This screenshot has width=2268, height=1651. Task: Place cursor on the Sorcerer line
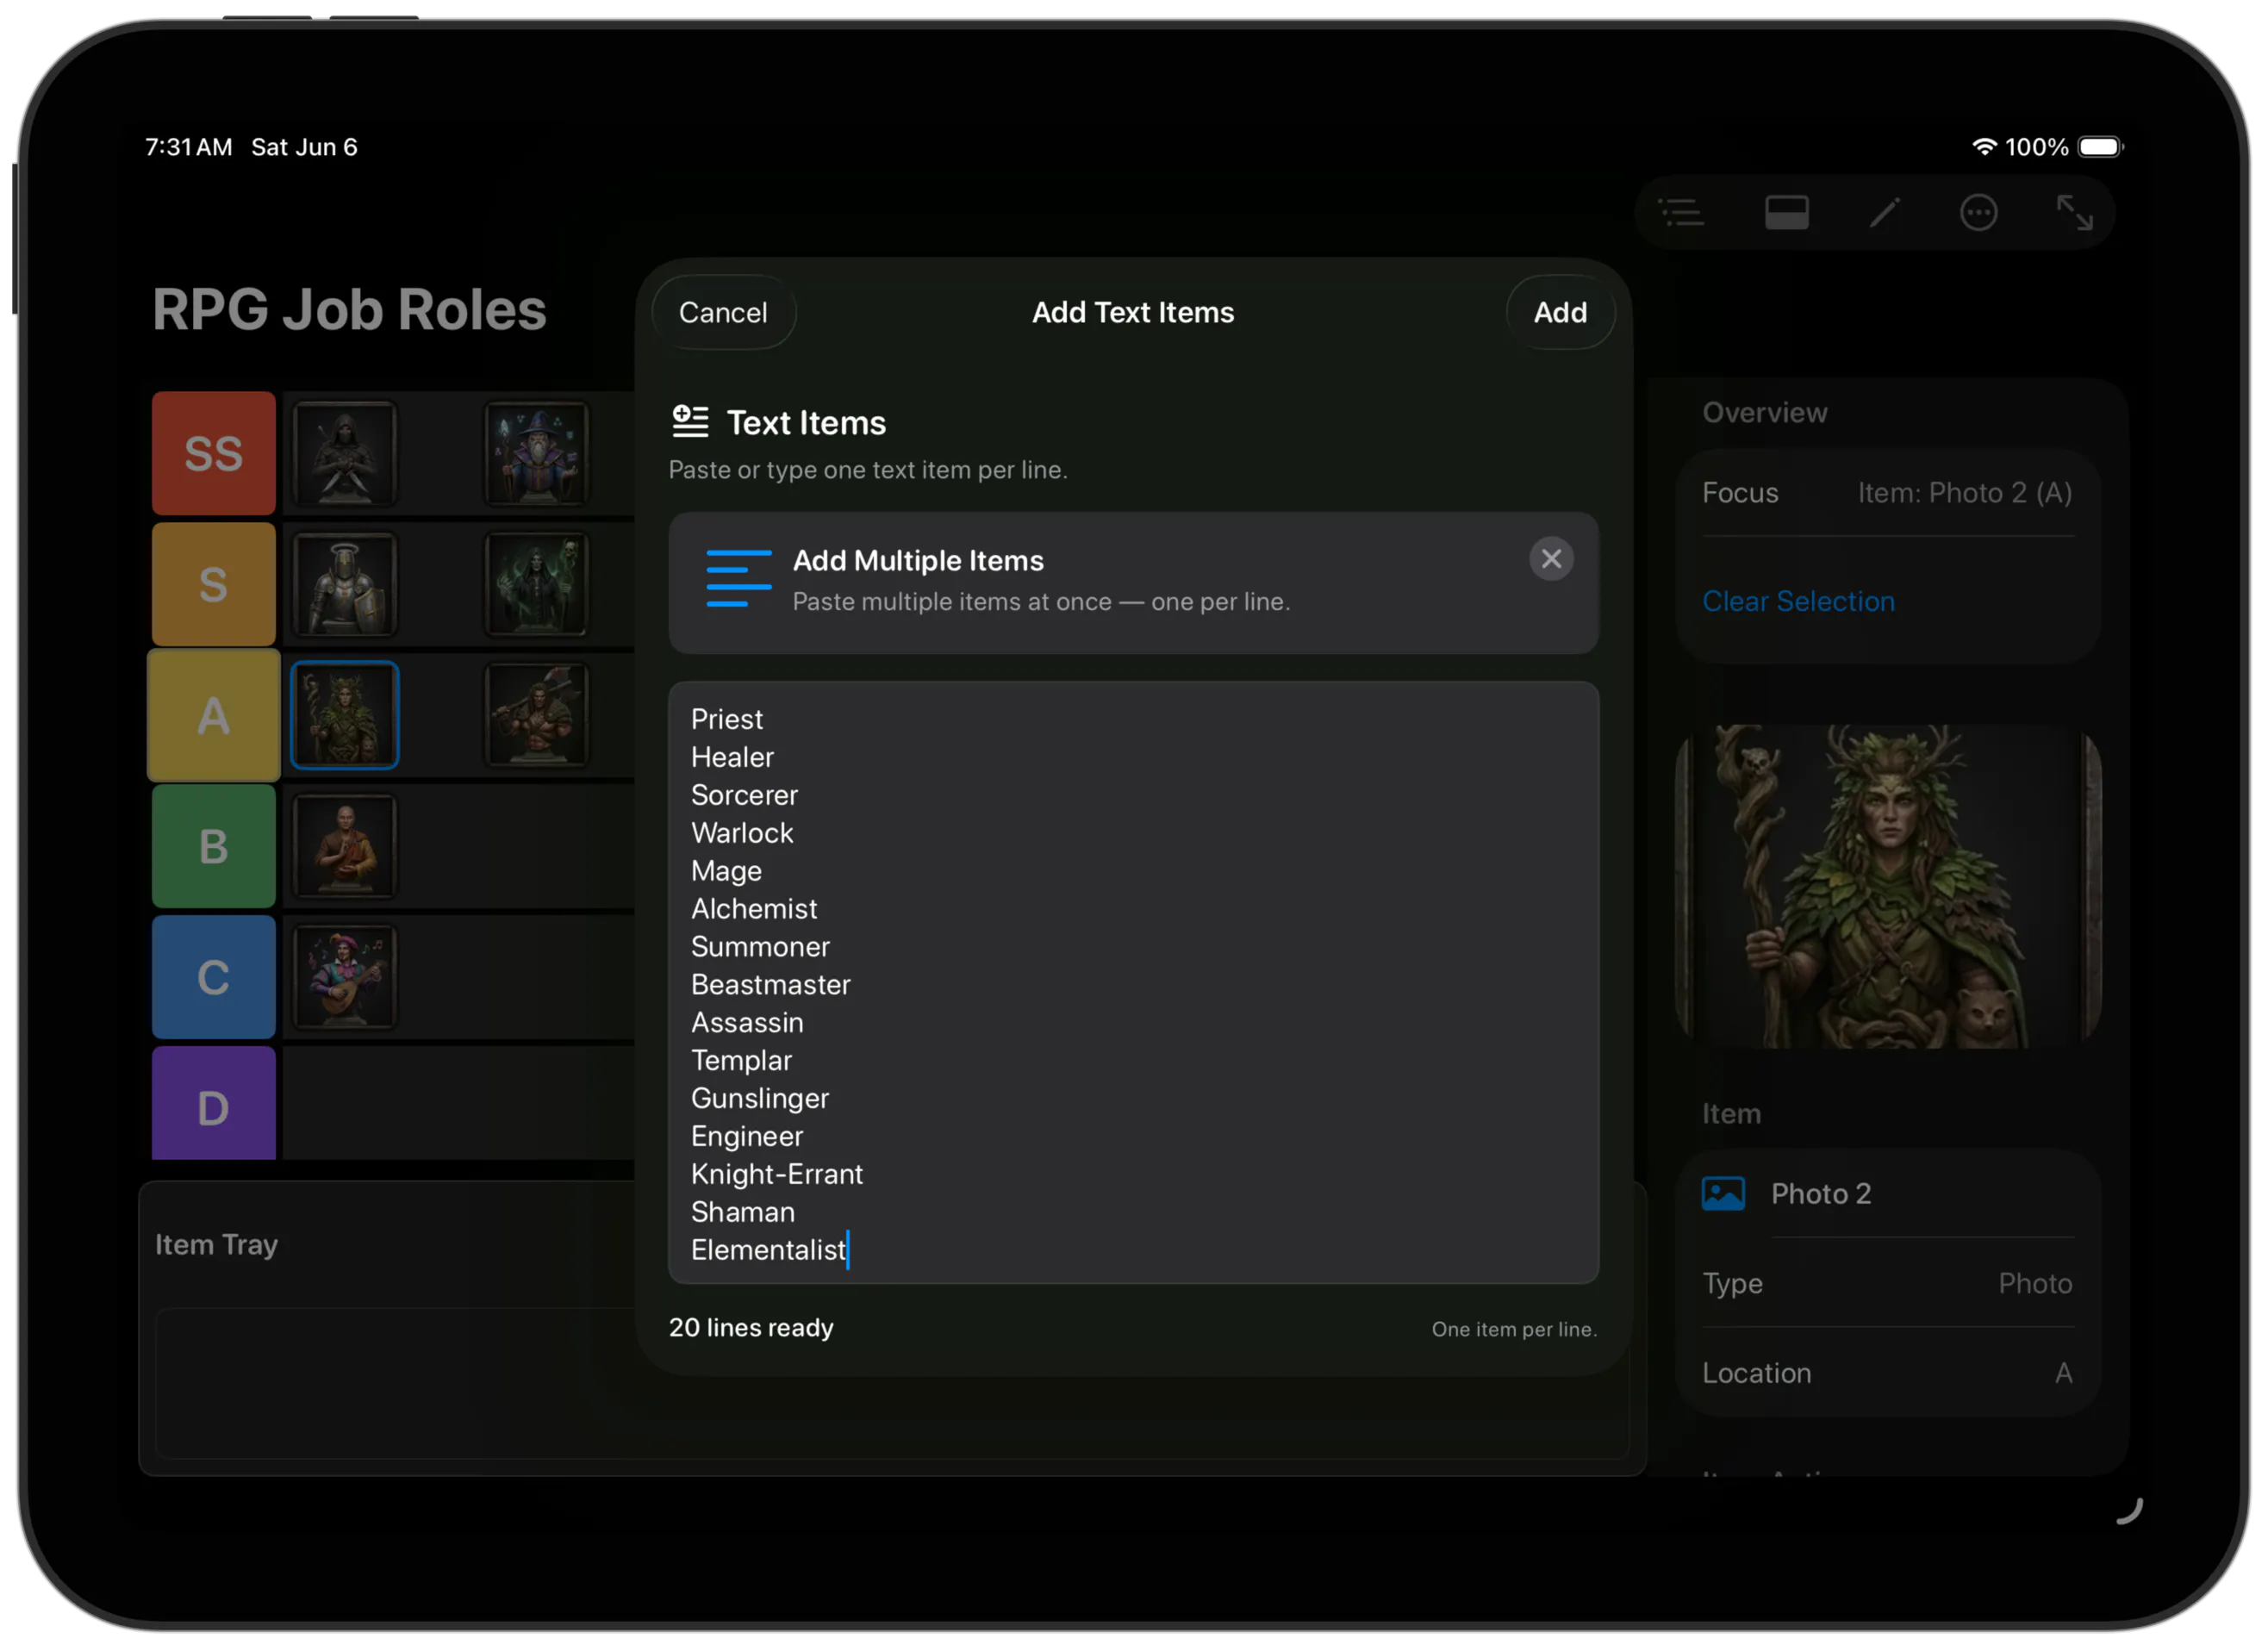(x=745, y=796)
